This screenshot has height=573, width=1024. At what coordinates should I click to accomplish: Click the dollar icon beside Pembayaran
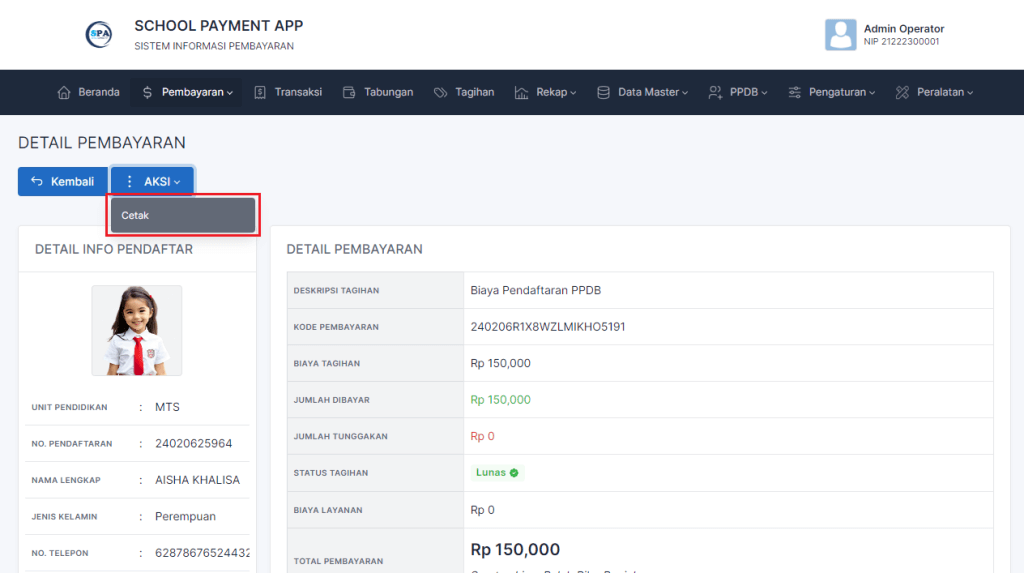pos(148,92)
